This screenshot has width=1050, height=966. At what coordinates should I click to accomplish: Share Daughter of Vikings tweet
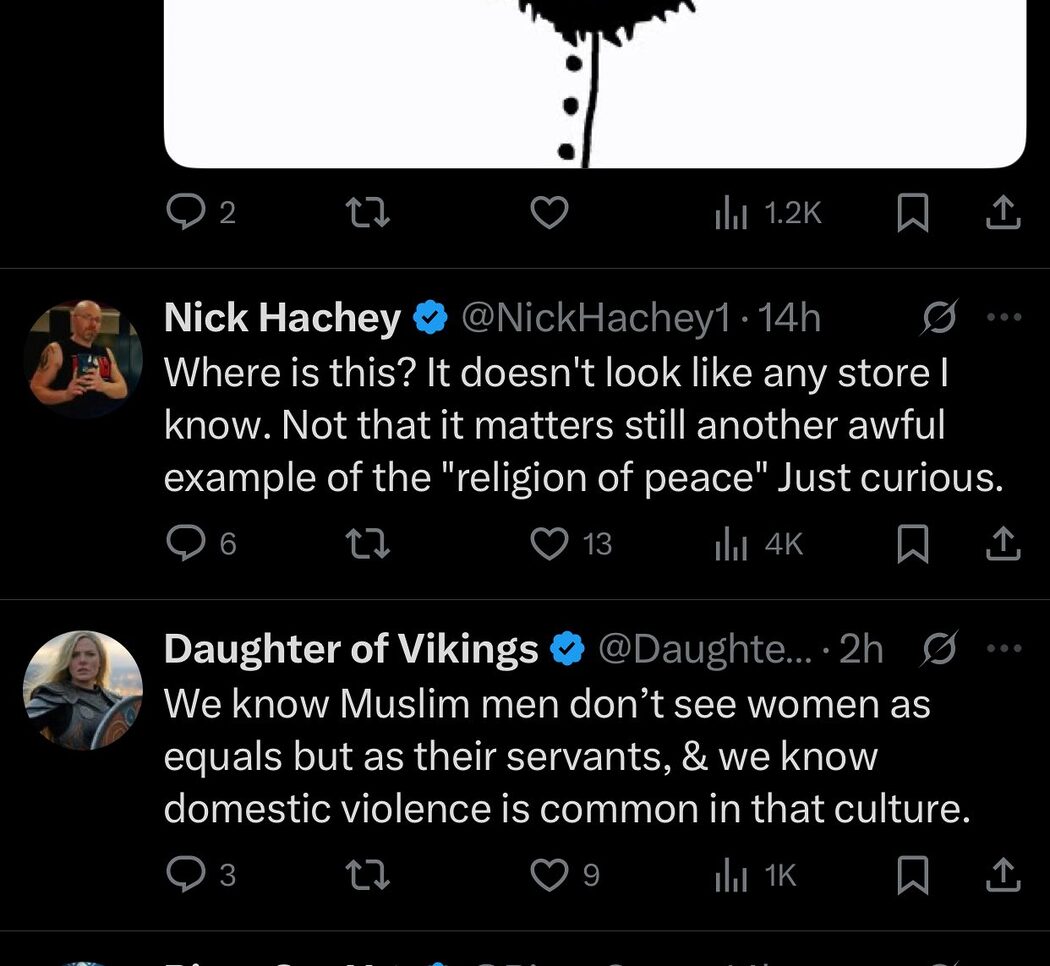pos(1003,874)
